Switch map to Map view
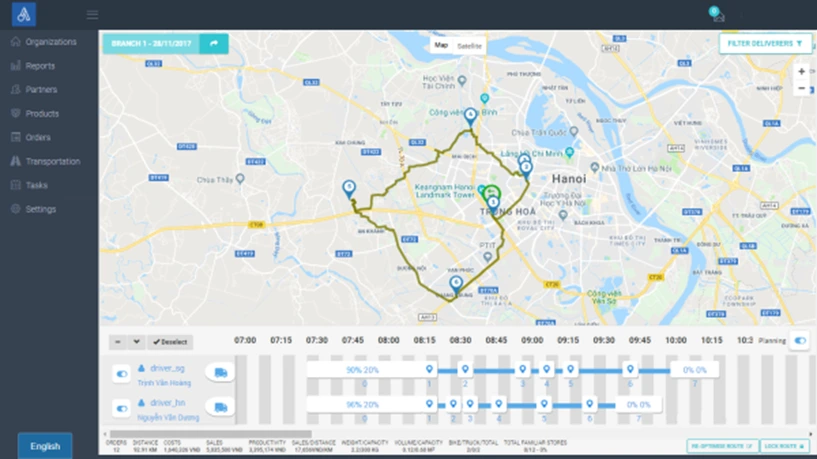This screenshot has width=817, height=459. point(441,45)
